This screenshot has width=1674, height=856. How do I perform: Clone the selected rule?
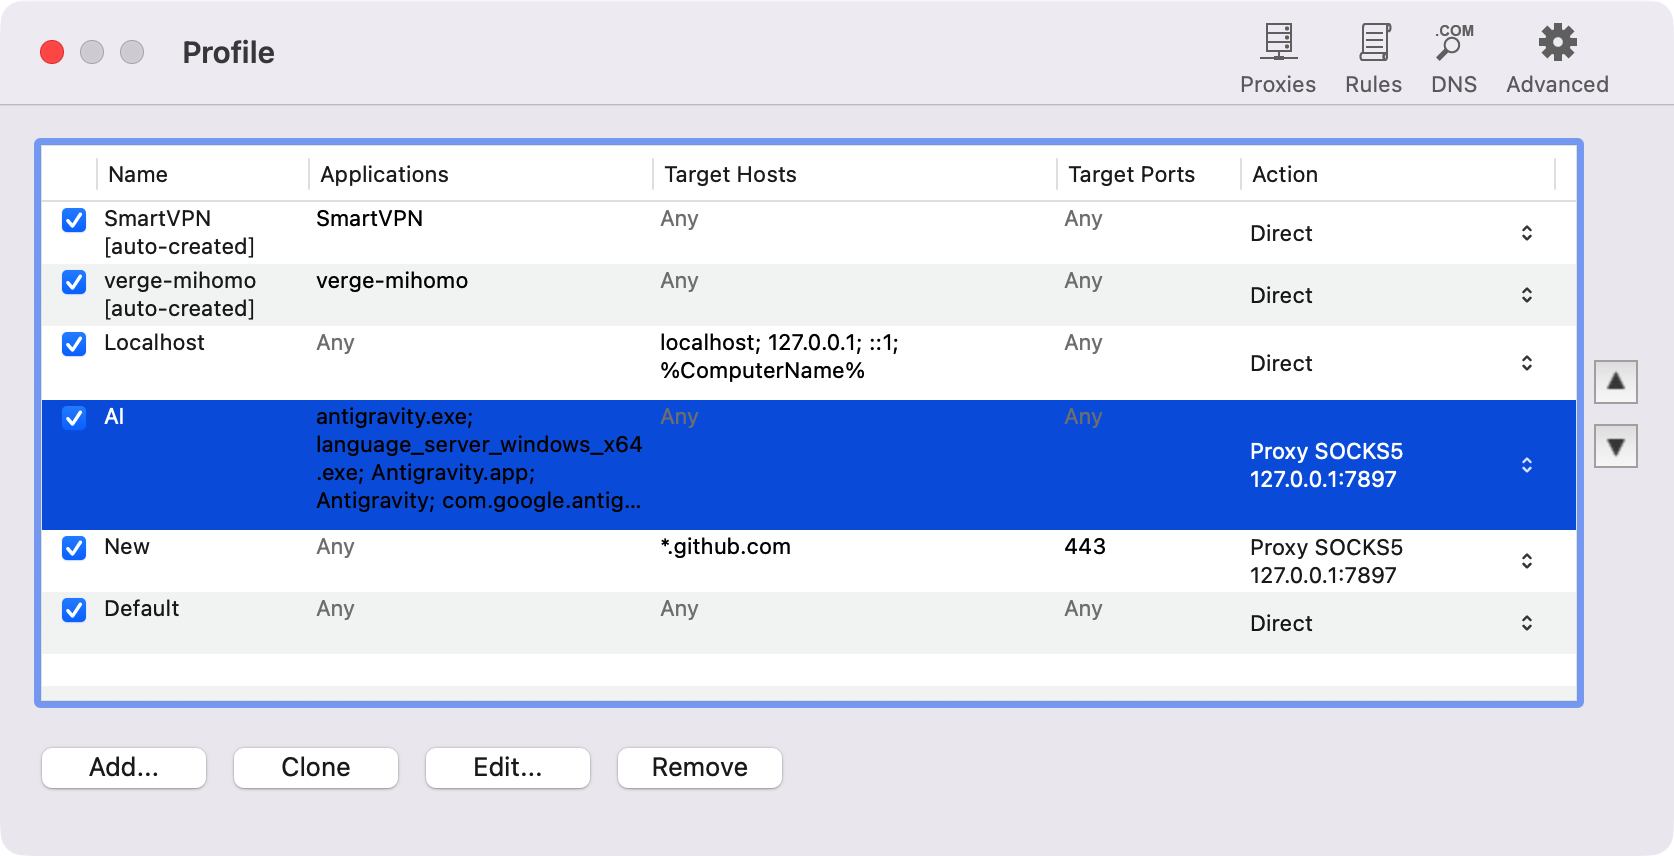click(316, 768)
